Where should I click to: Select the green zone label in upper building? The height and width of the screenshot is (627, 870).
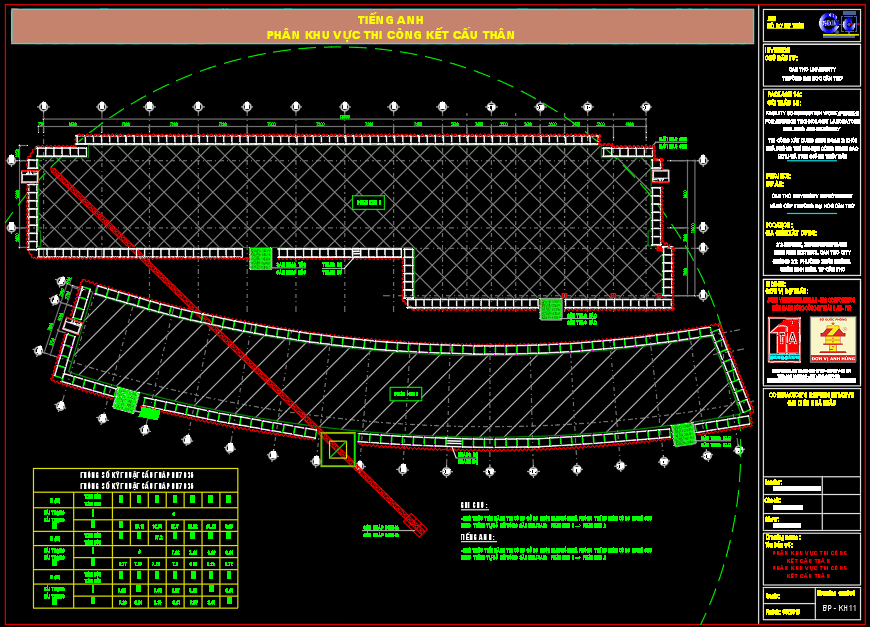[x=367, y=202]
